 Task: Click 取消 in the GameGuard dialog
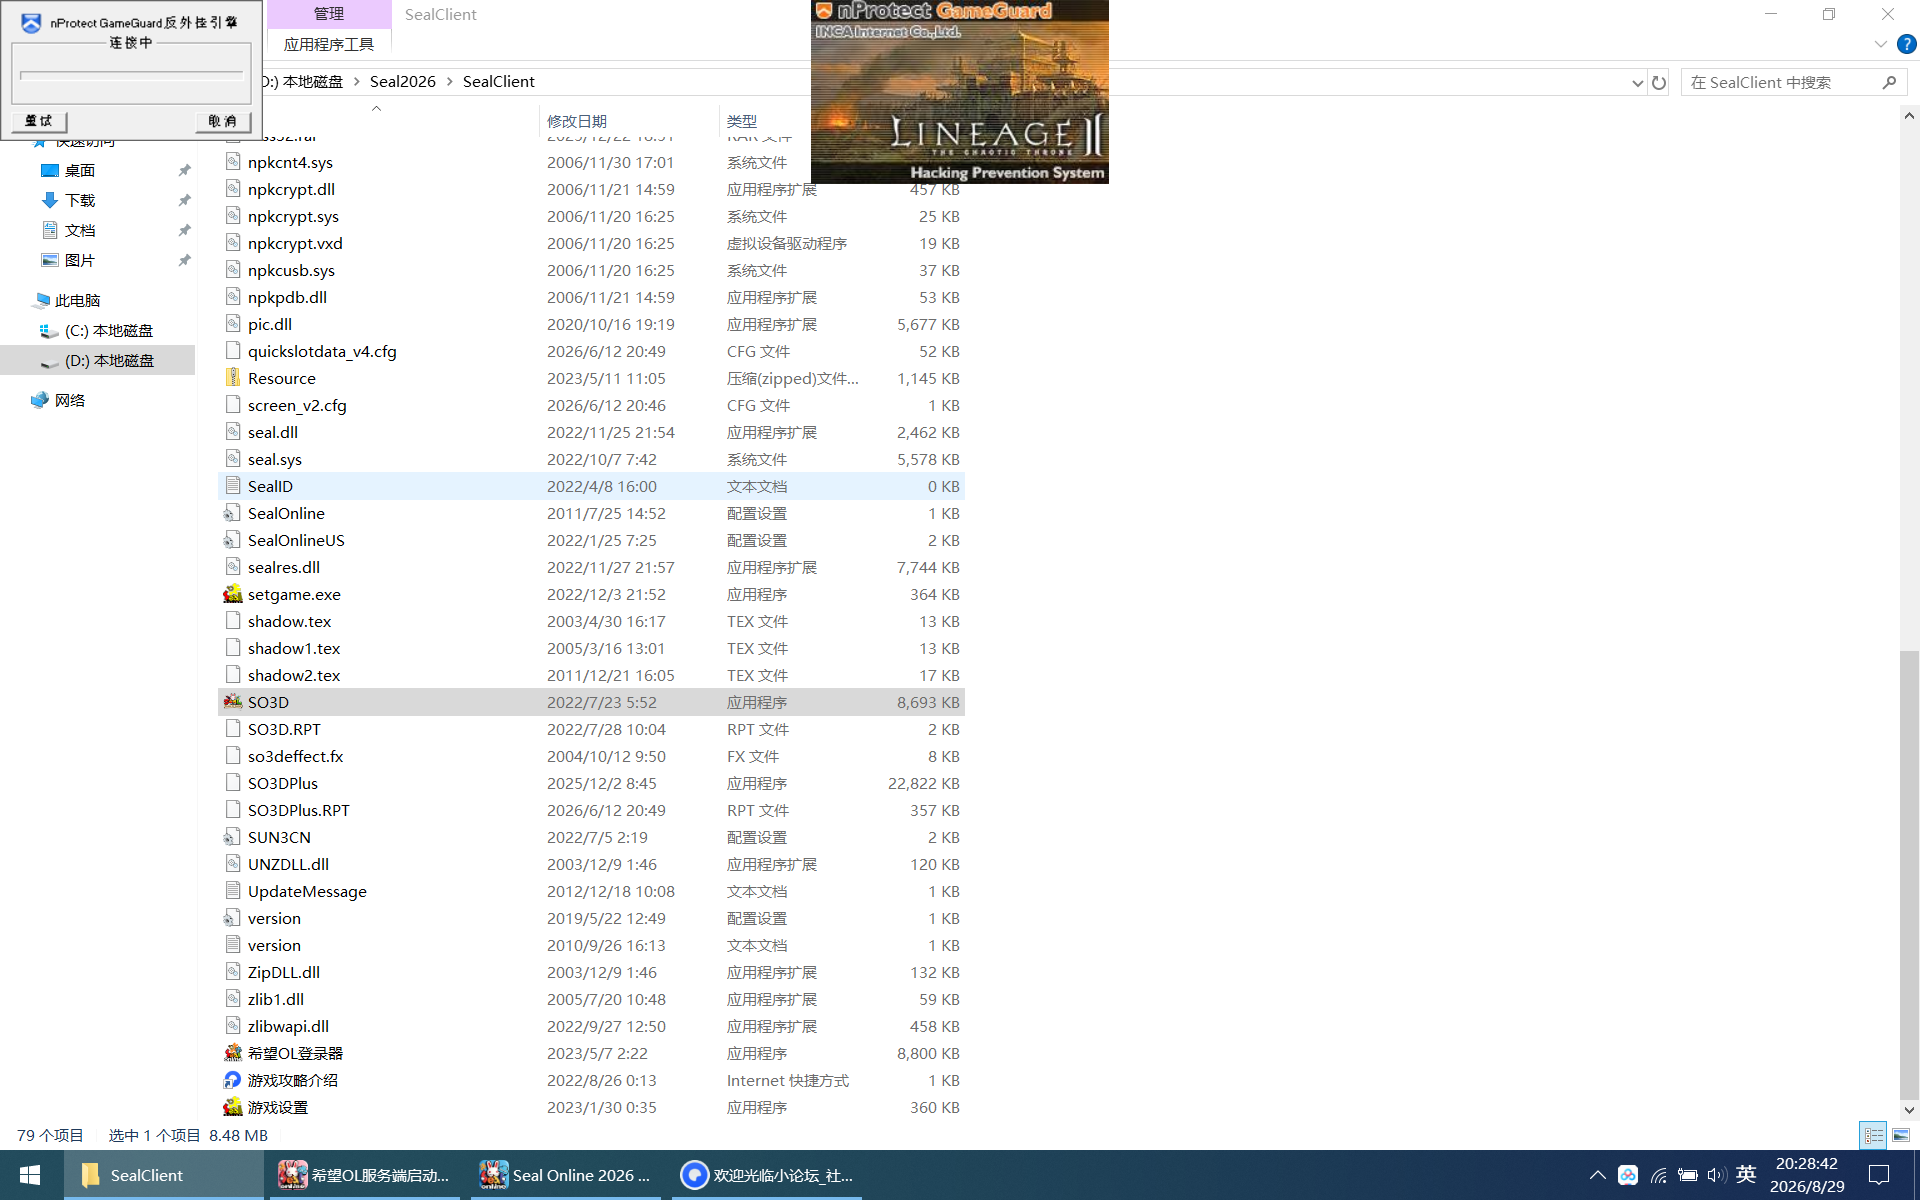(223, 121)
